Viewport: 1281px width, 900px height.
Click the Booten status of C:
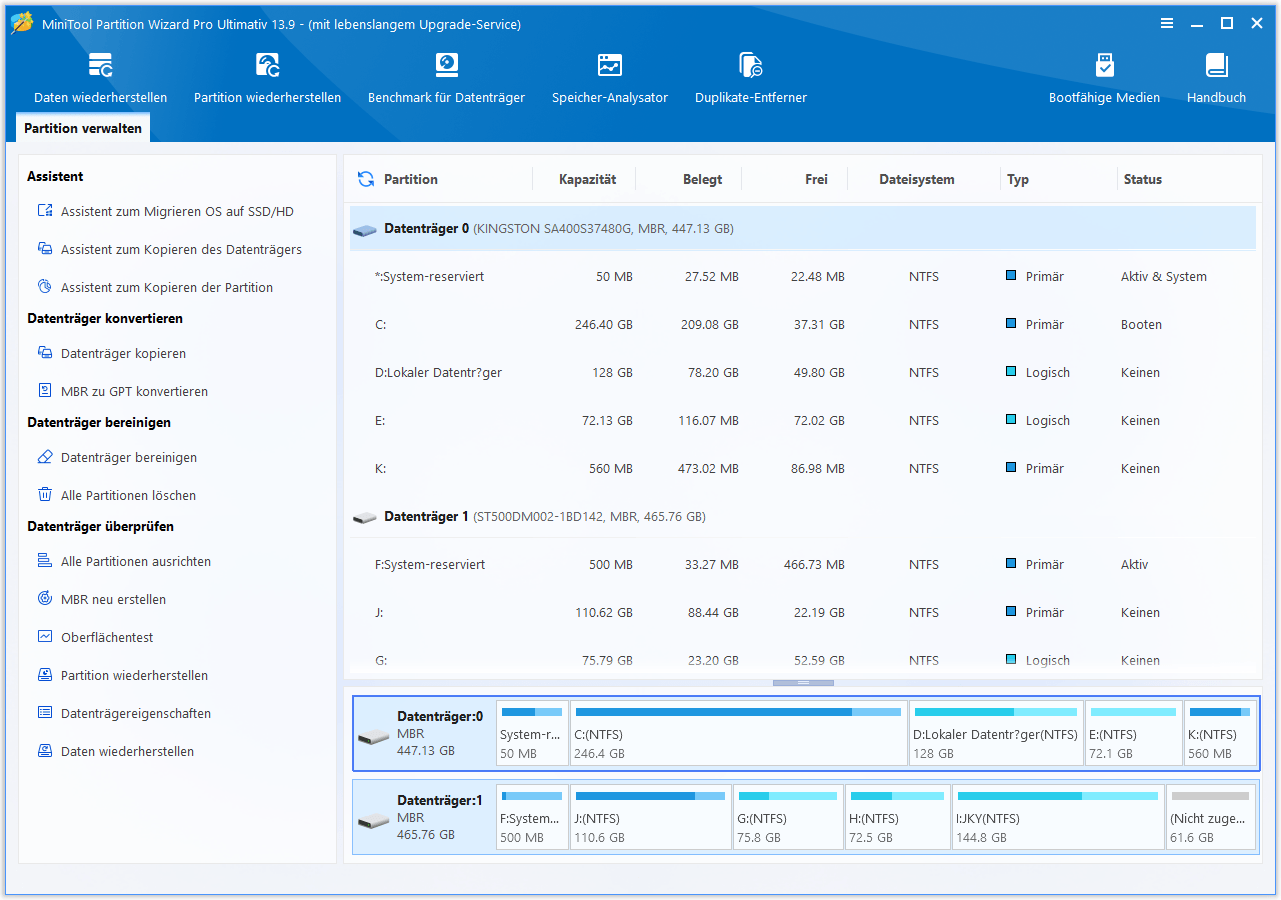[1141, 324]
